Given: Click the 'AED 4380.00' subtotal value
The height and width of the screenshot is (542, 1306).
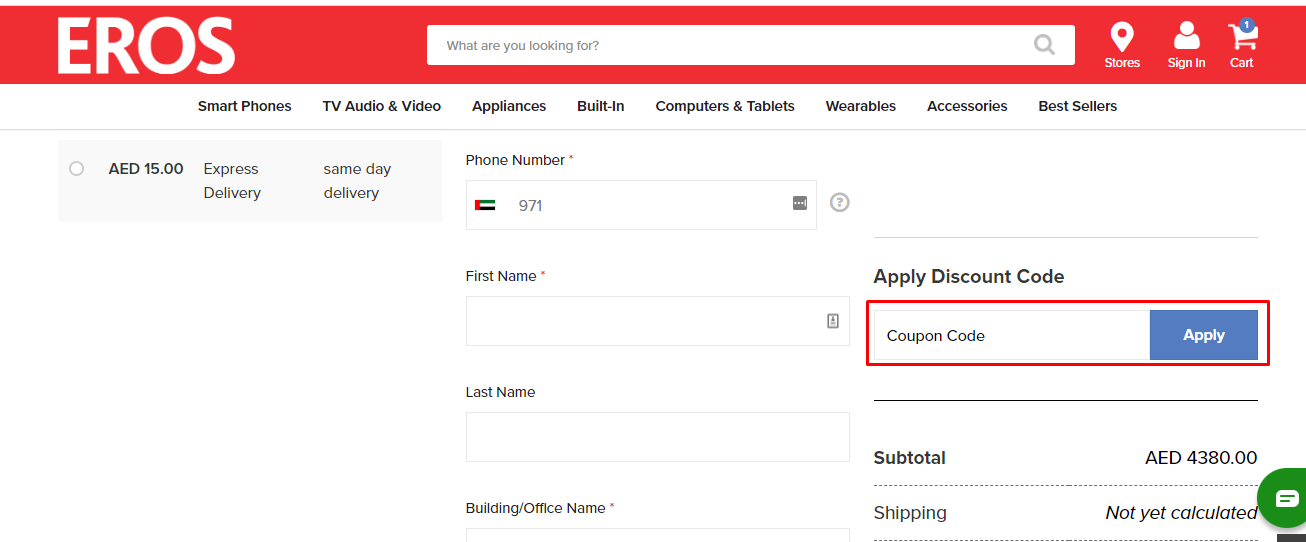Looking at the screenshot, I should click(1201, 458).
